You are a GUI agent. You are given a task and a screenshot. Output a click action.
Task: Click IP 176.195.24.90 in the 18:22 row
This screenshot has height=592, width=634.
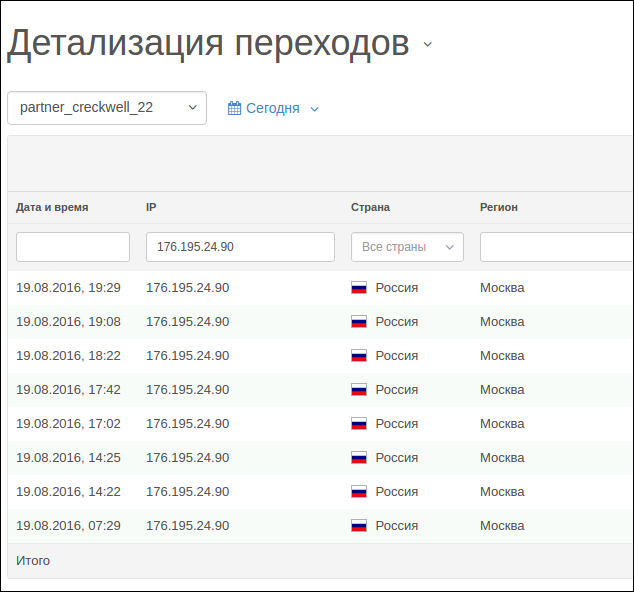[188, 355]
